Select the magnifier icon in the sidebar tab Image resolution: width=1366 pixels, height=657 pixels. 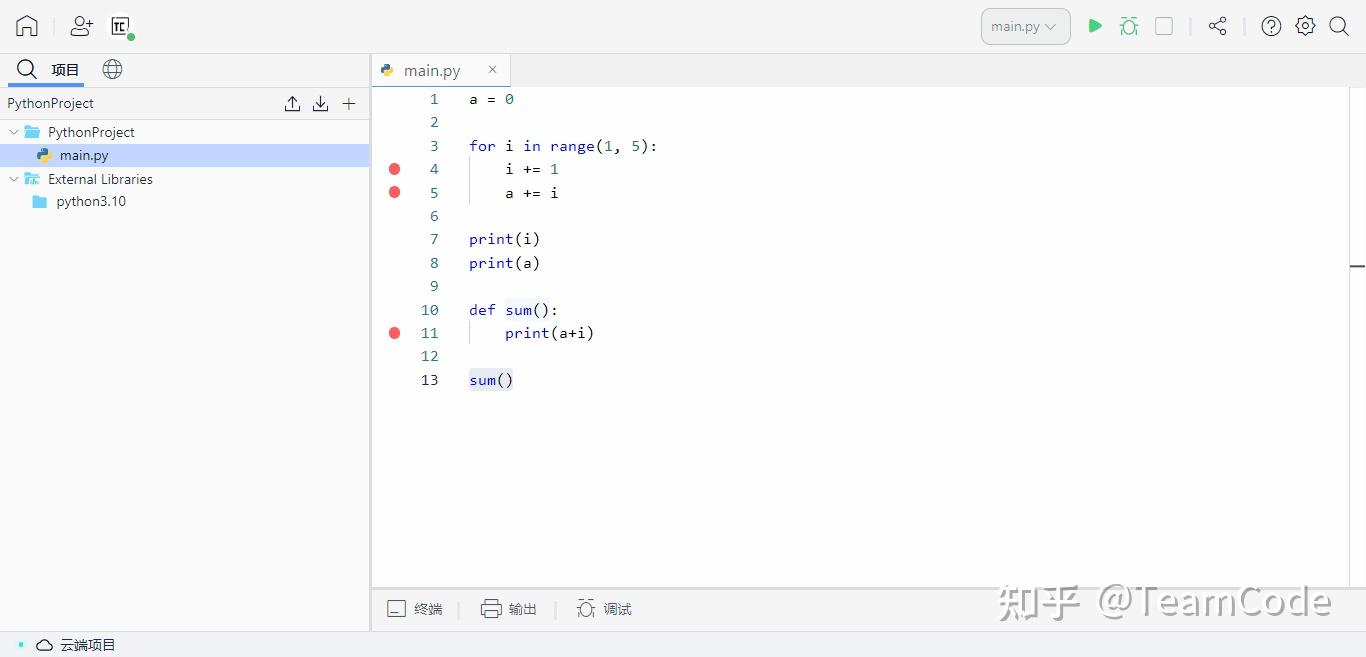[x=27, y=69]
